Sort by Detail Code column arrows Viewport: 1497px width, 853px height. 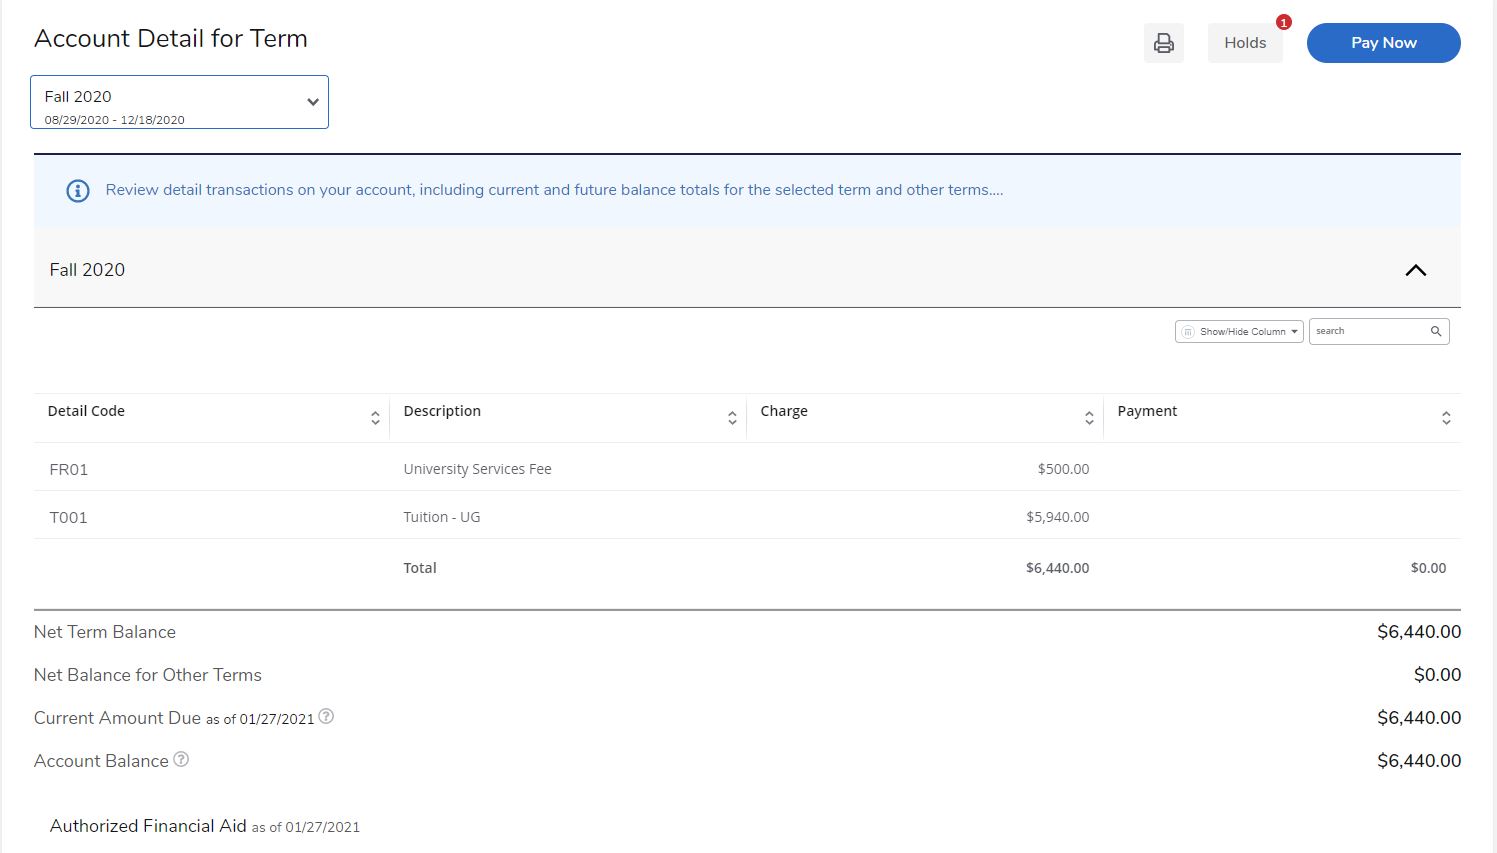click(x=375, y=418)
